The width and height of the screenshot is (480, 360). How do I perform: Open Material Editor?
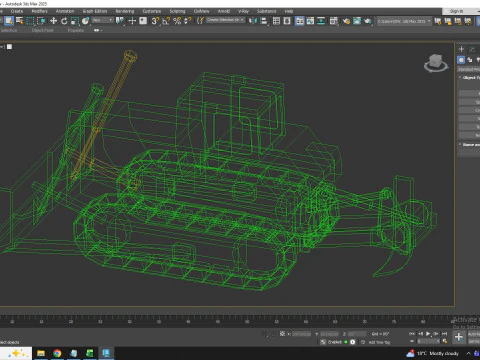click(334, 21)
